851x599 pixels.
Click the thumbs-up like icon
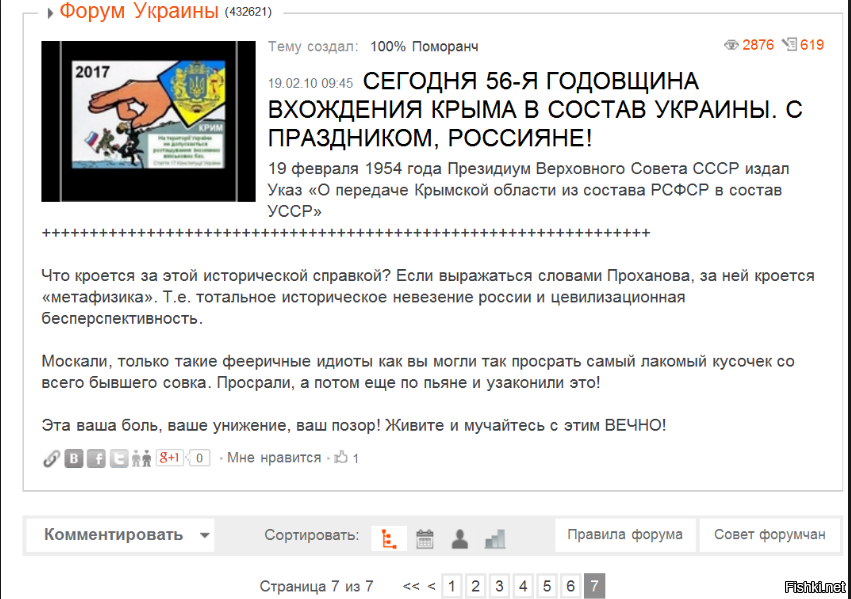[x=341, y=457]
